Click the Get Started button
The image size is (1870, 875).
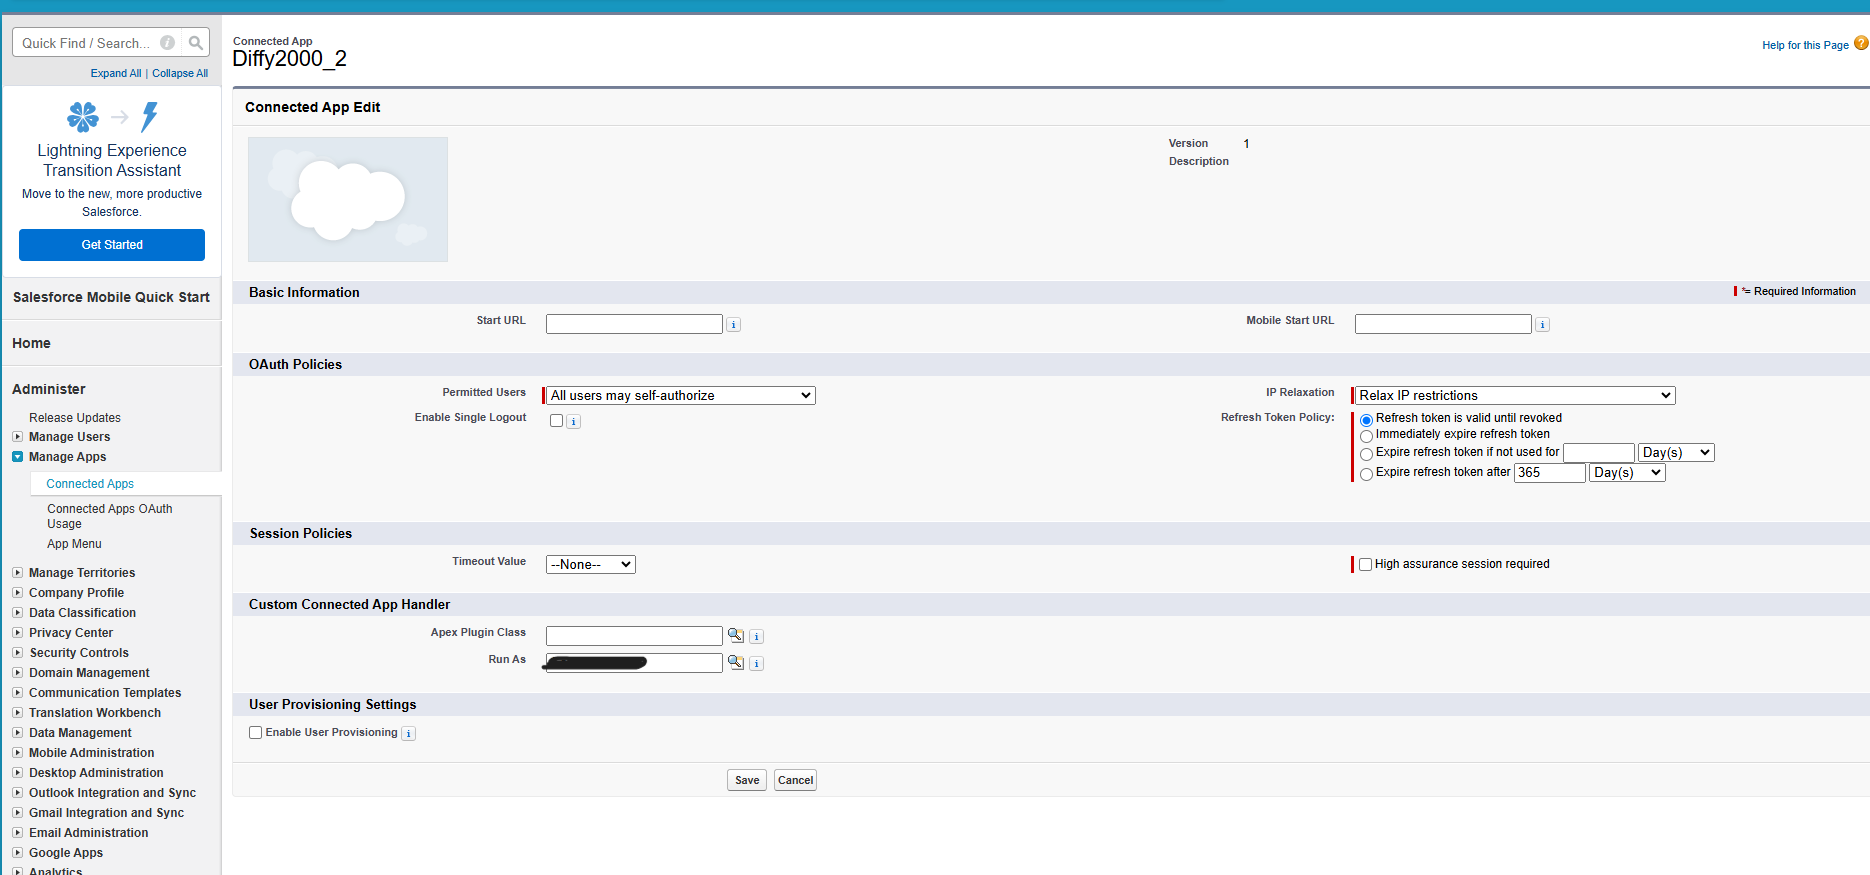click(112, 245)
